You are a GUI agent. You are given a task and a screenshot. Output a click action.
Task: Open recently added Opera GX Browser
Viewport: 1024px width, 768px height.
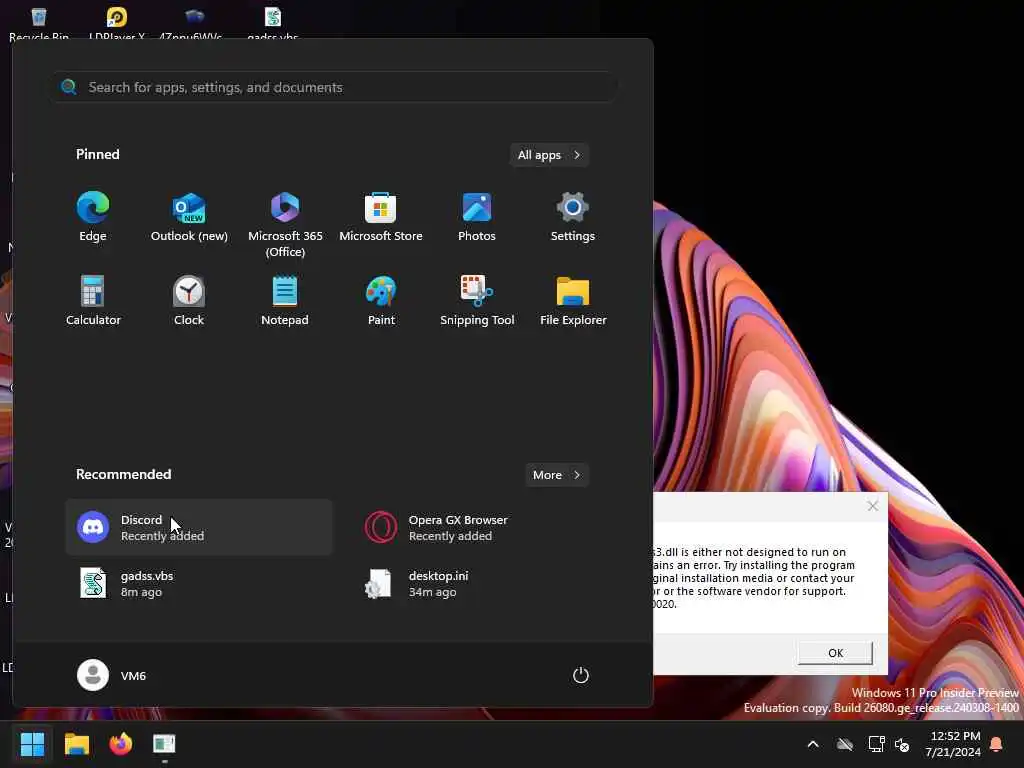tap(487, 528)
